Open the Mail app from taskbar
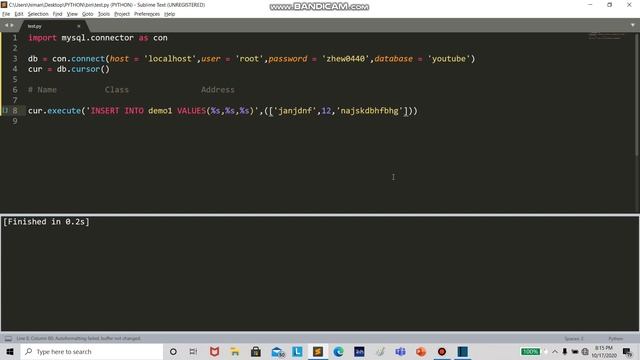Screen dimensions: 640x360 [277, 351]
